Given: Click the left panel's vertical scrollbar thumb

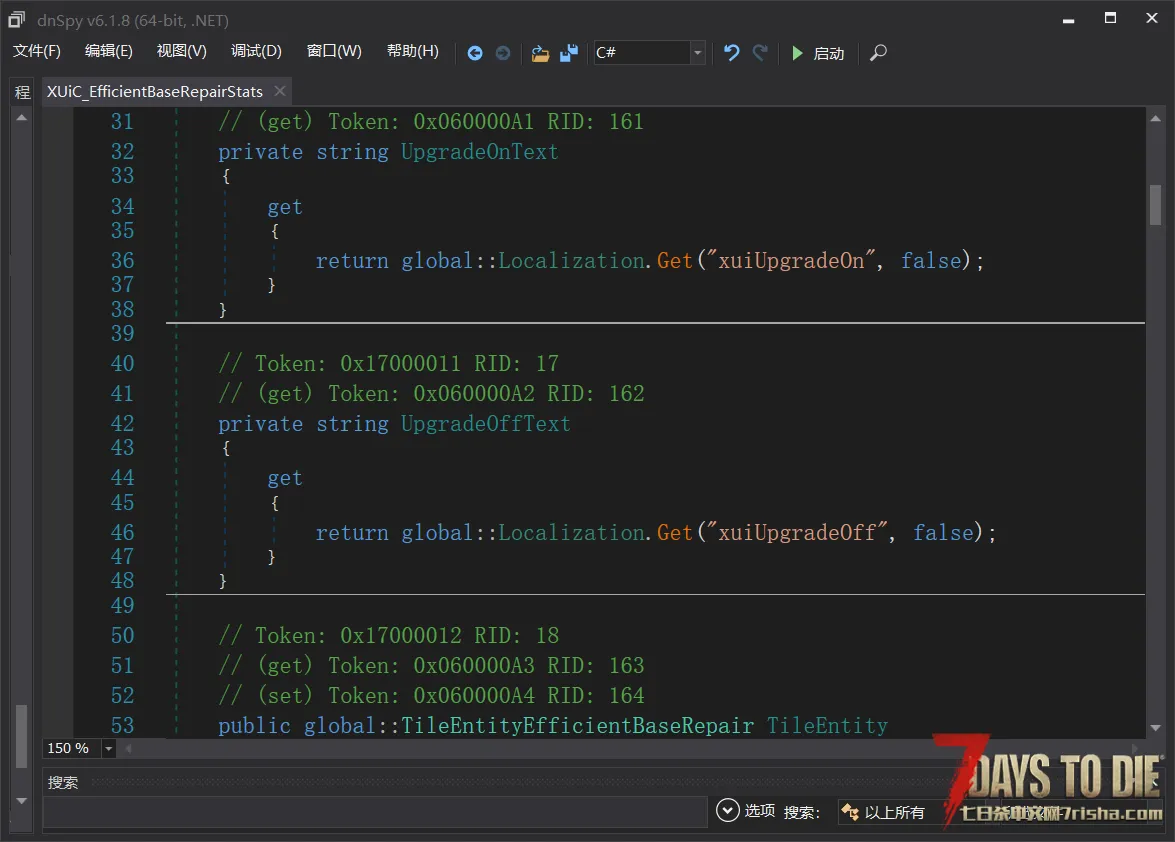Looking at the screenshot, I should coord(22,736).
